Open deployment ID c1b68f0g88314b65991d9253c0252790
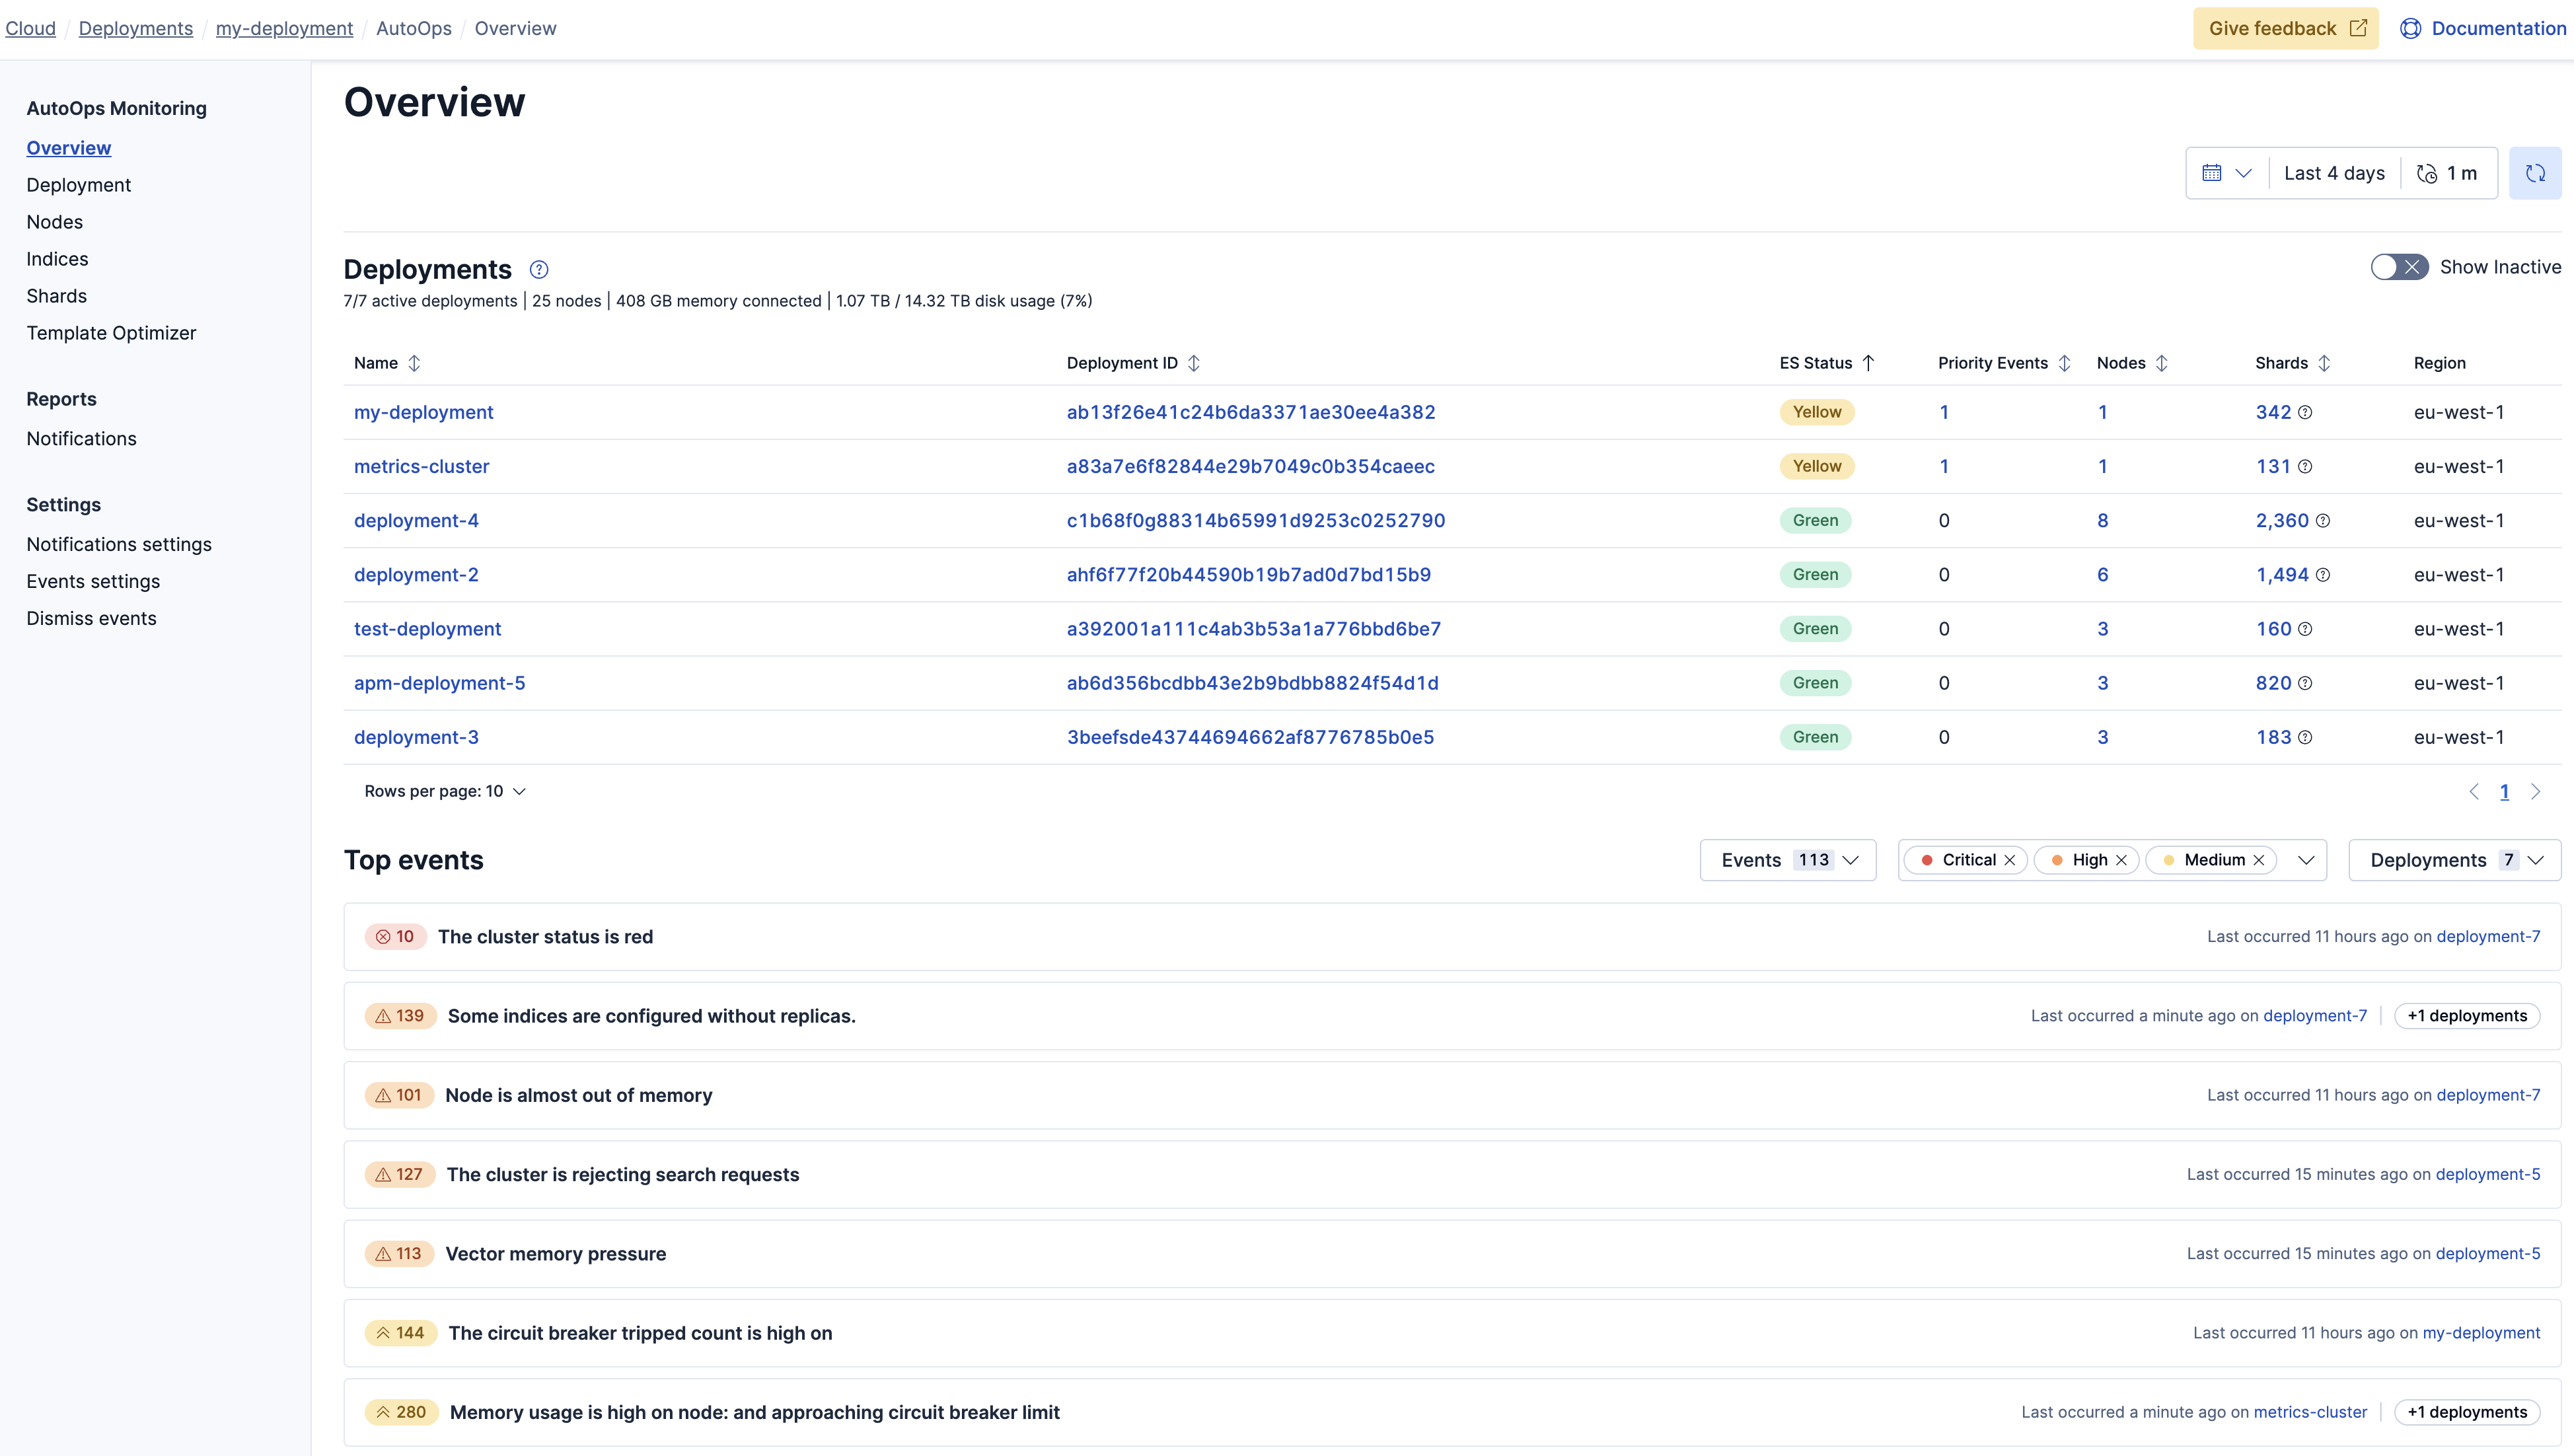Image resolution: width=2574 pixels, height=1456 pixels. click(x=1256, y=520)
